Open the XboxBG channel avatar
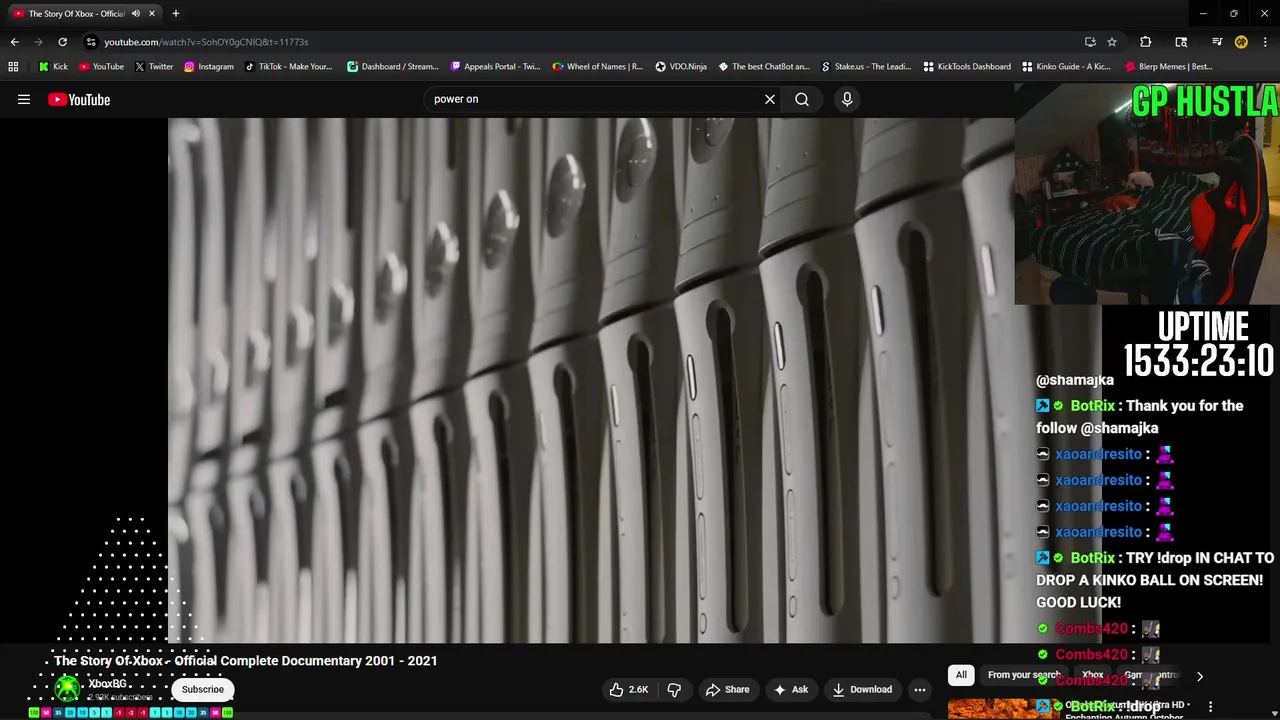 67,688
